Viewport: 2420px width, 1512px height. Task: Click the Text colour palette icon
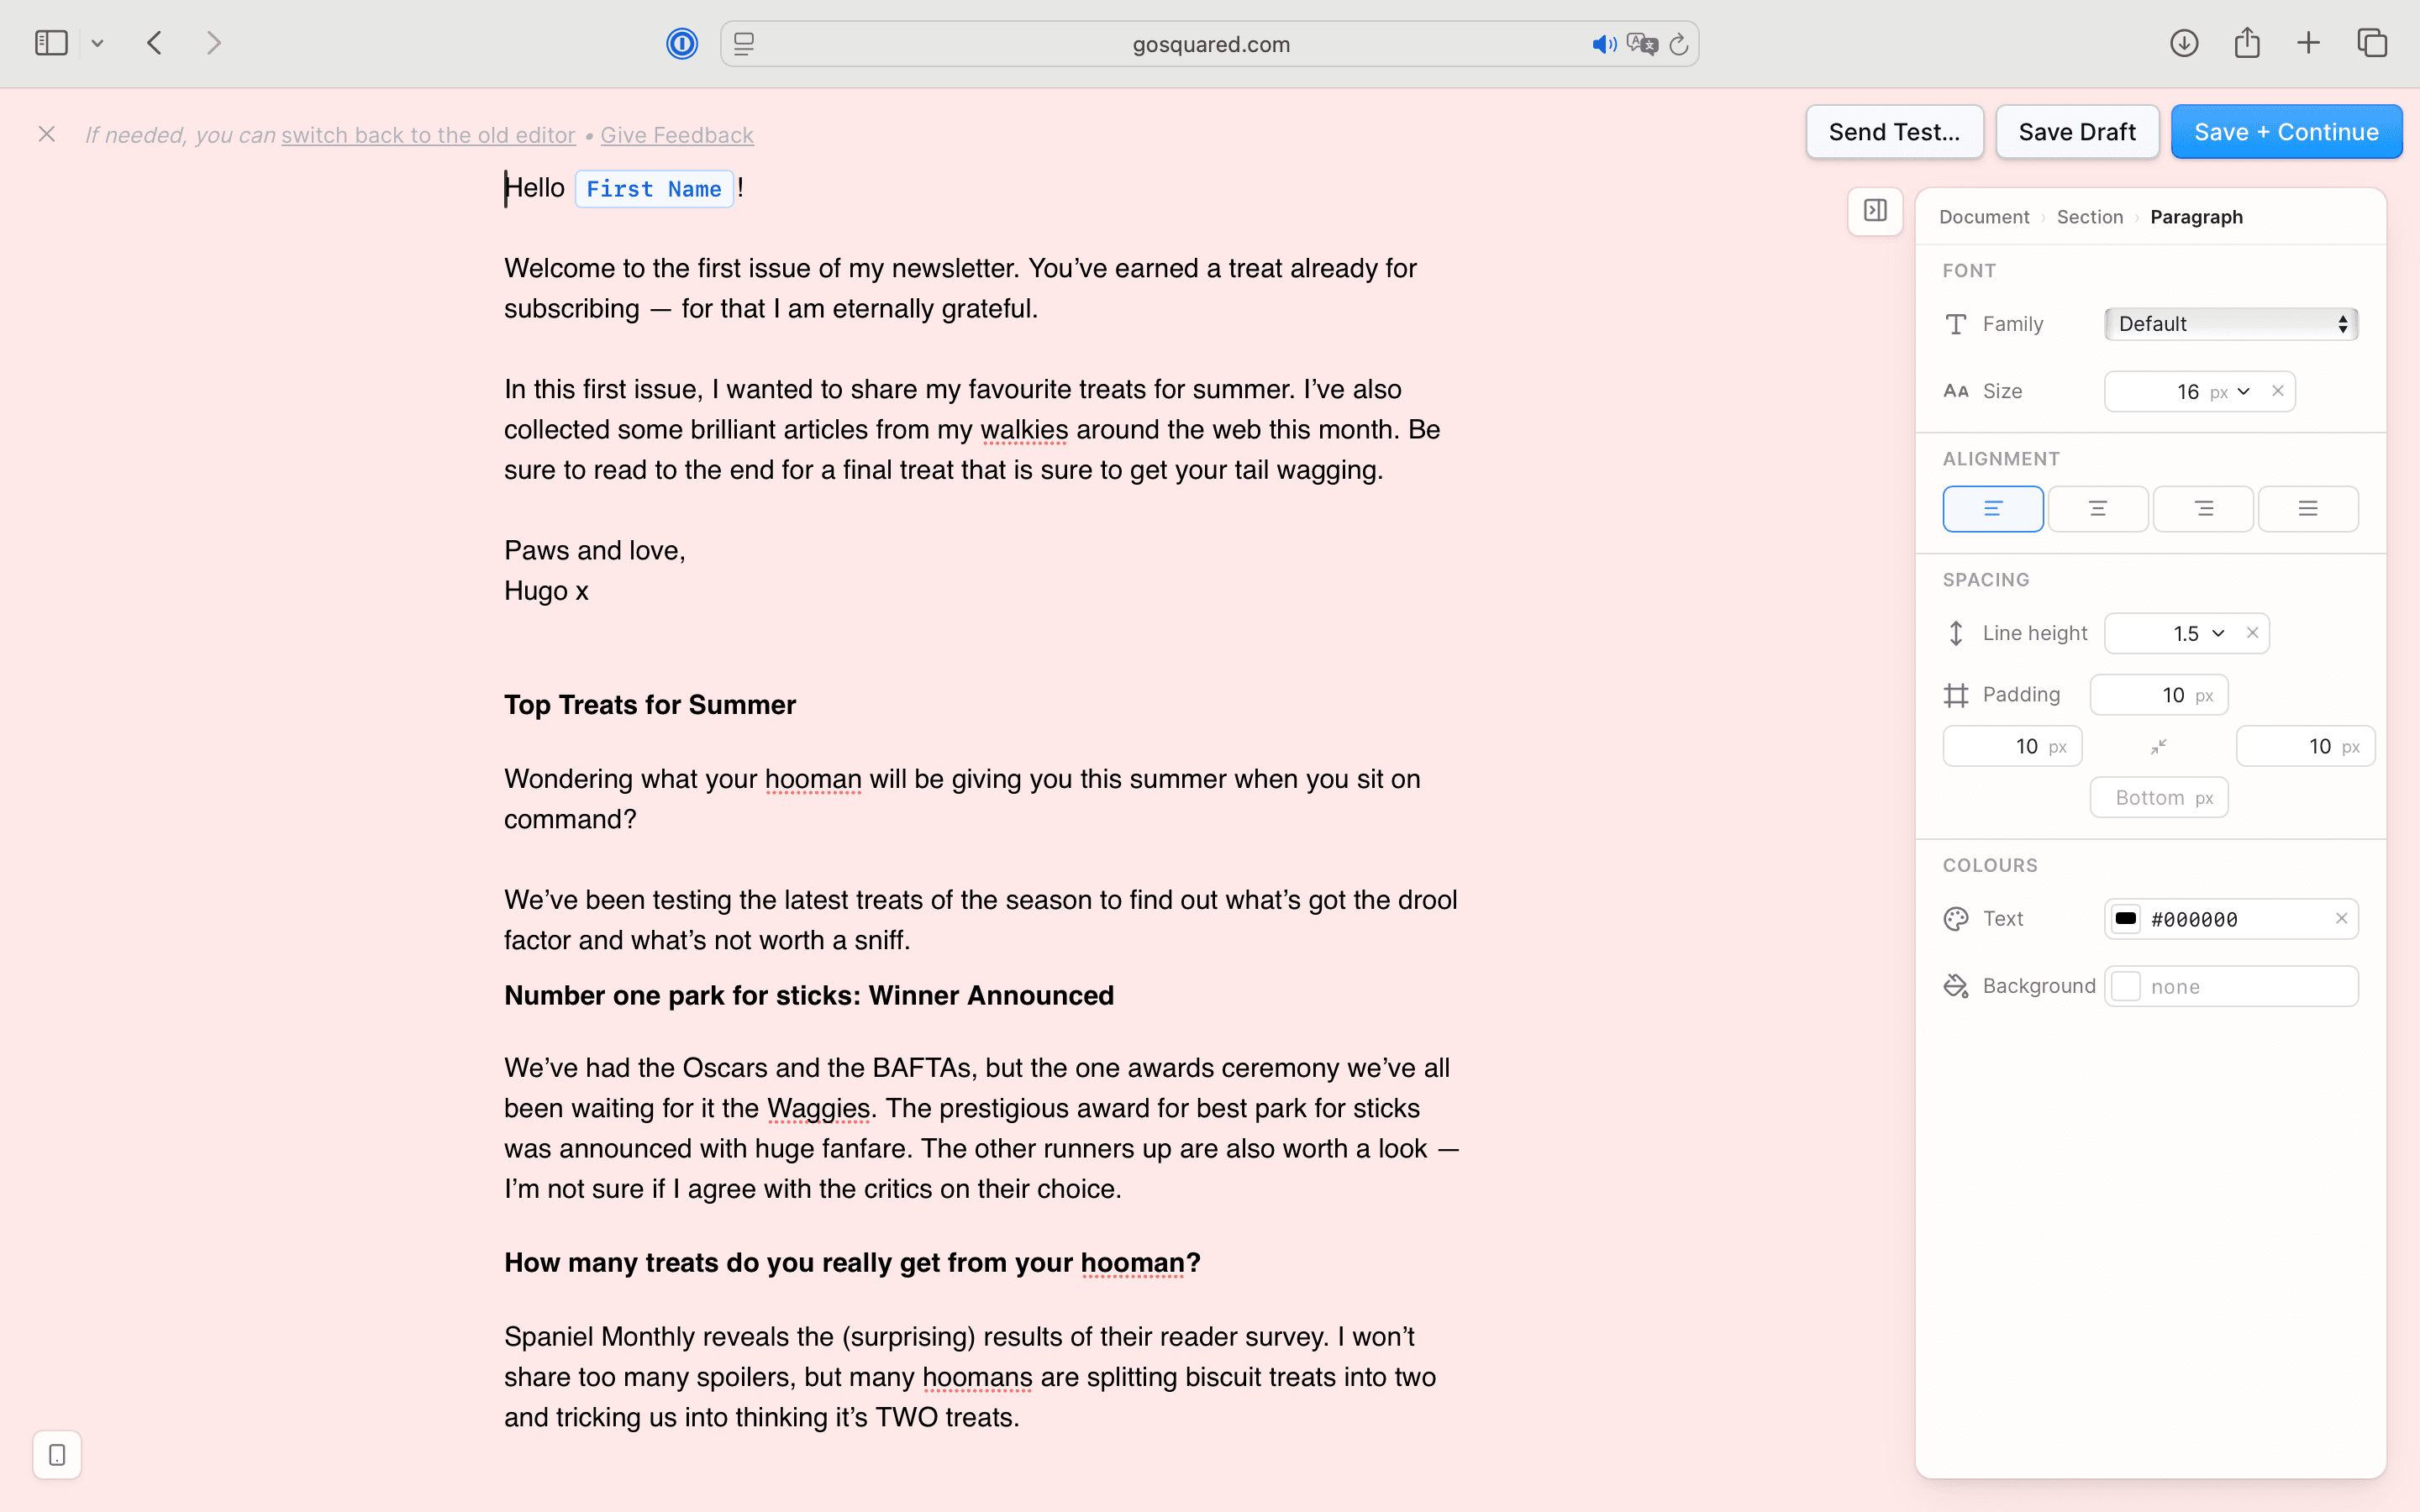click(1956, 919)
